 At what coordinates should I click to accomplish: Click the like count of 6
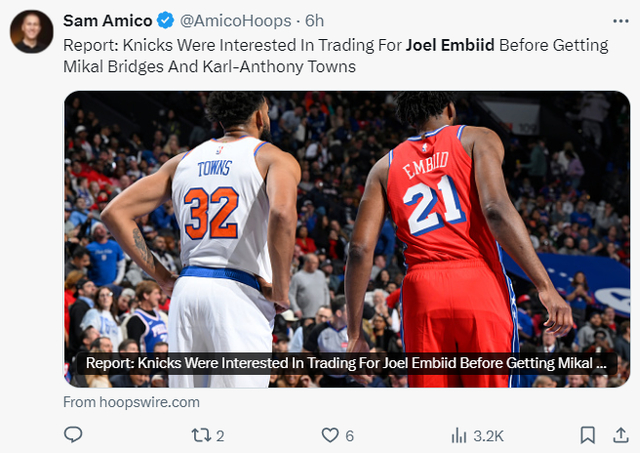[350, 436]
